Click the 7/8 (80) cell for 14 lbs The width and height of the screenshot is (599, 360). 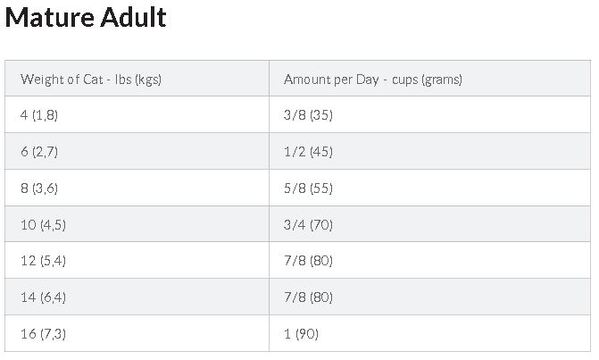point(430,297)
